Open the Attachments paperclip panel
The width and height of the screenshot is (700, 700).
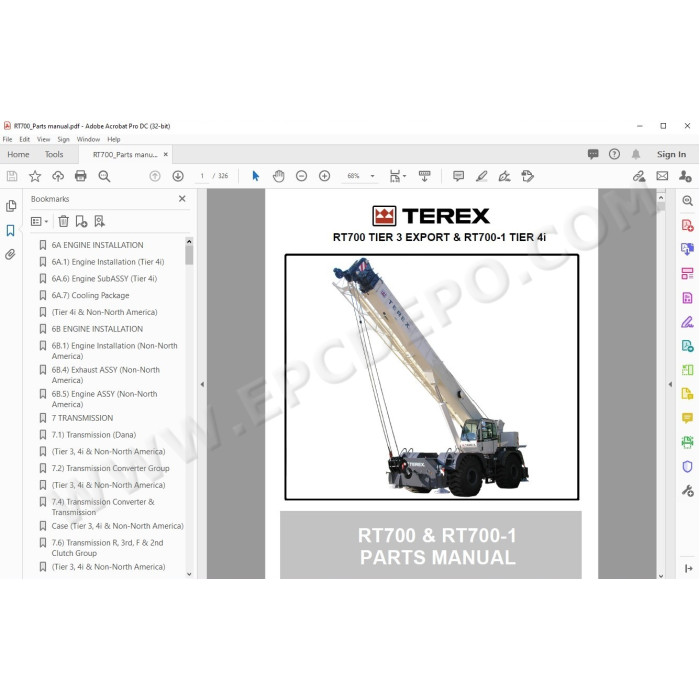[x=11, y=255]
